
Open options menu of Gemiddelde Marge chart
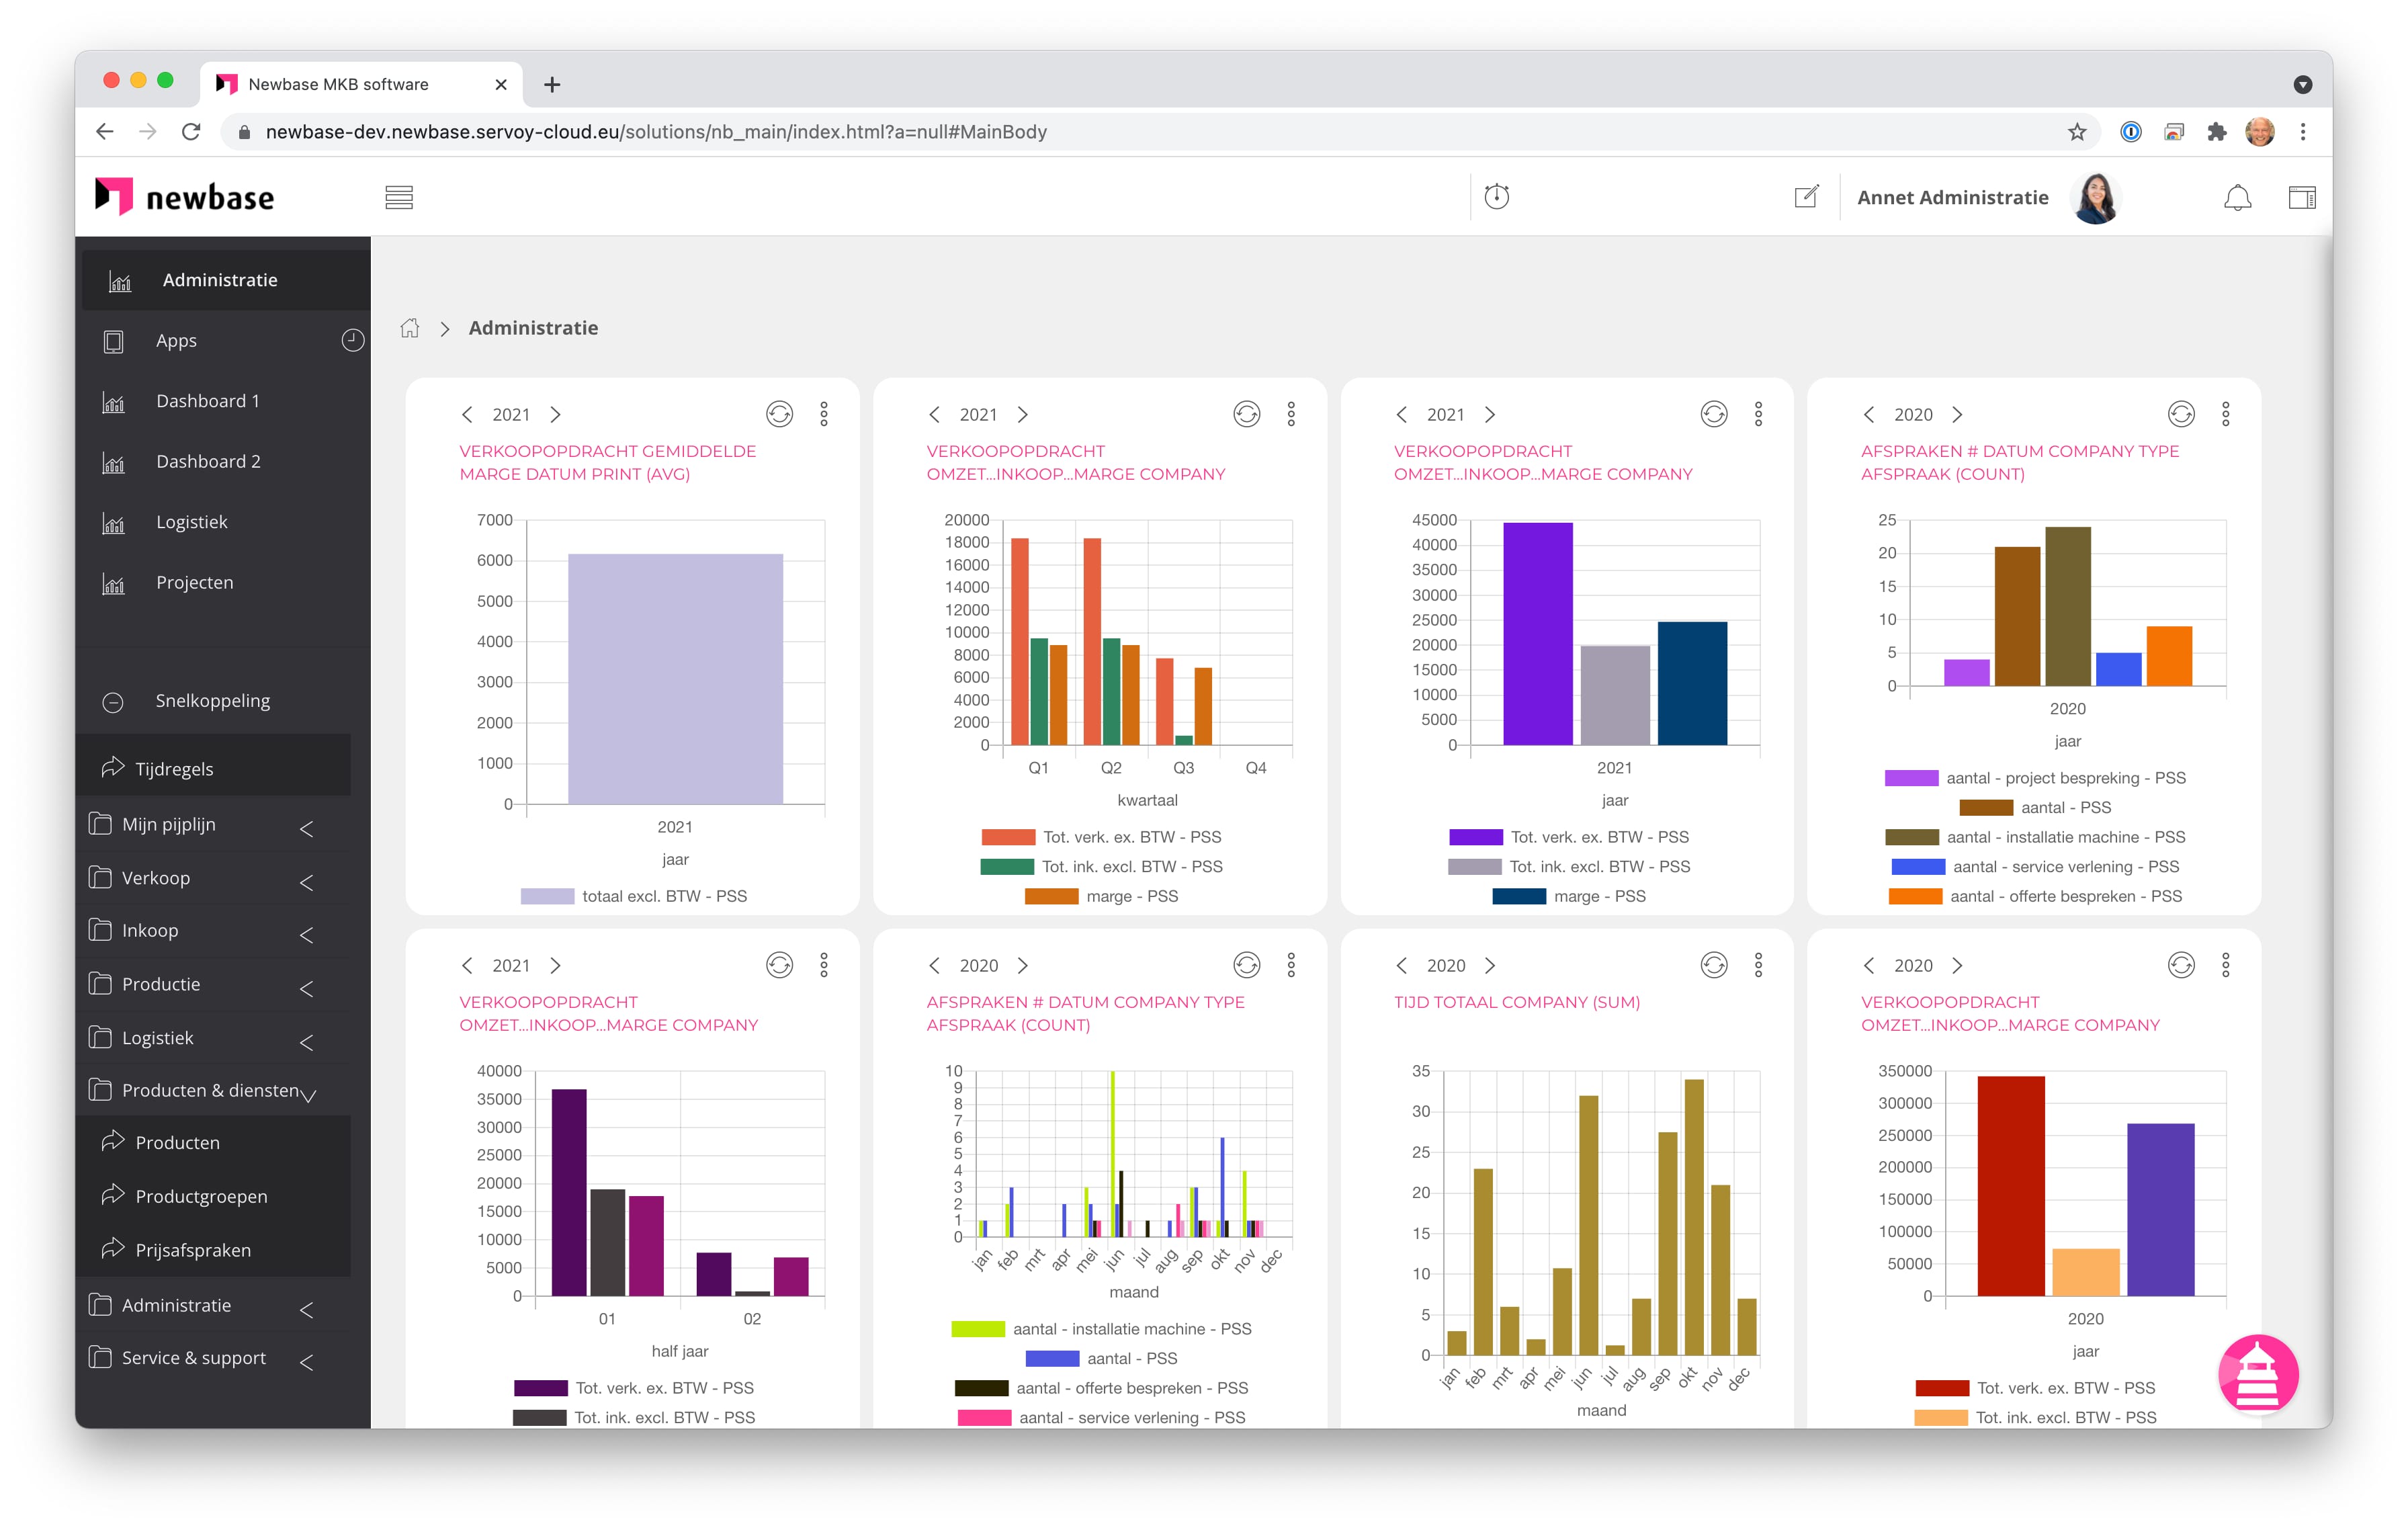[824, 414]
